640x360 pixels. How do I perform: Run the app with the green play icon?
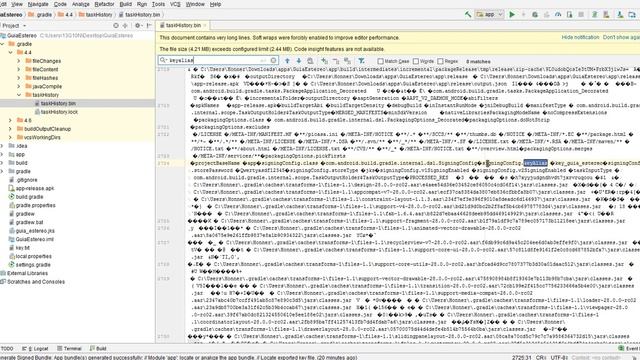pyautogui.click(x=512, y=14)
